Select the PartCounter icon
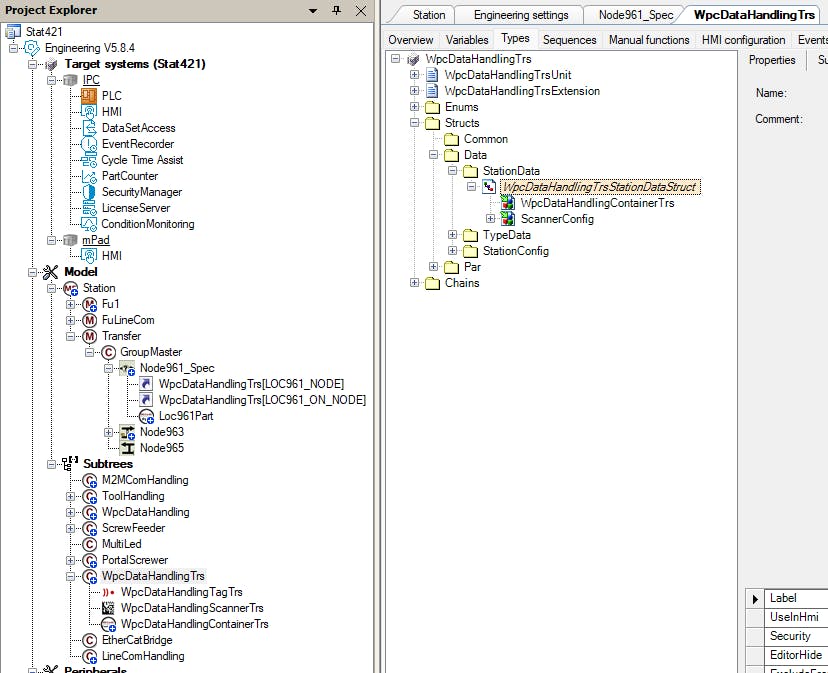 click(x=88, y=176)
